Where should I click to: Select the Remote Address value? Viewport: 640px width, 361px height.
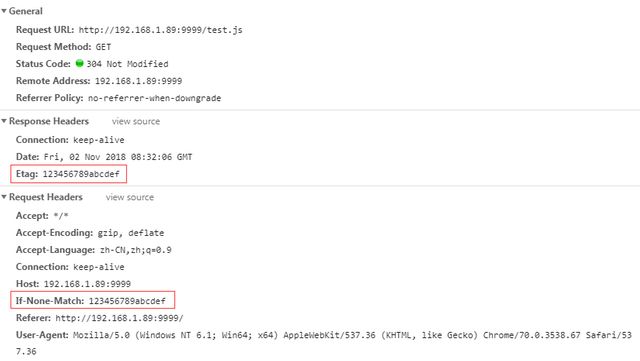click(x=138, y=81)
